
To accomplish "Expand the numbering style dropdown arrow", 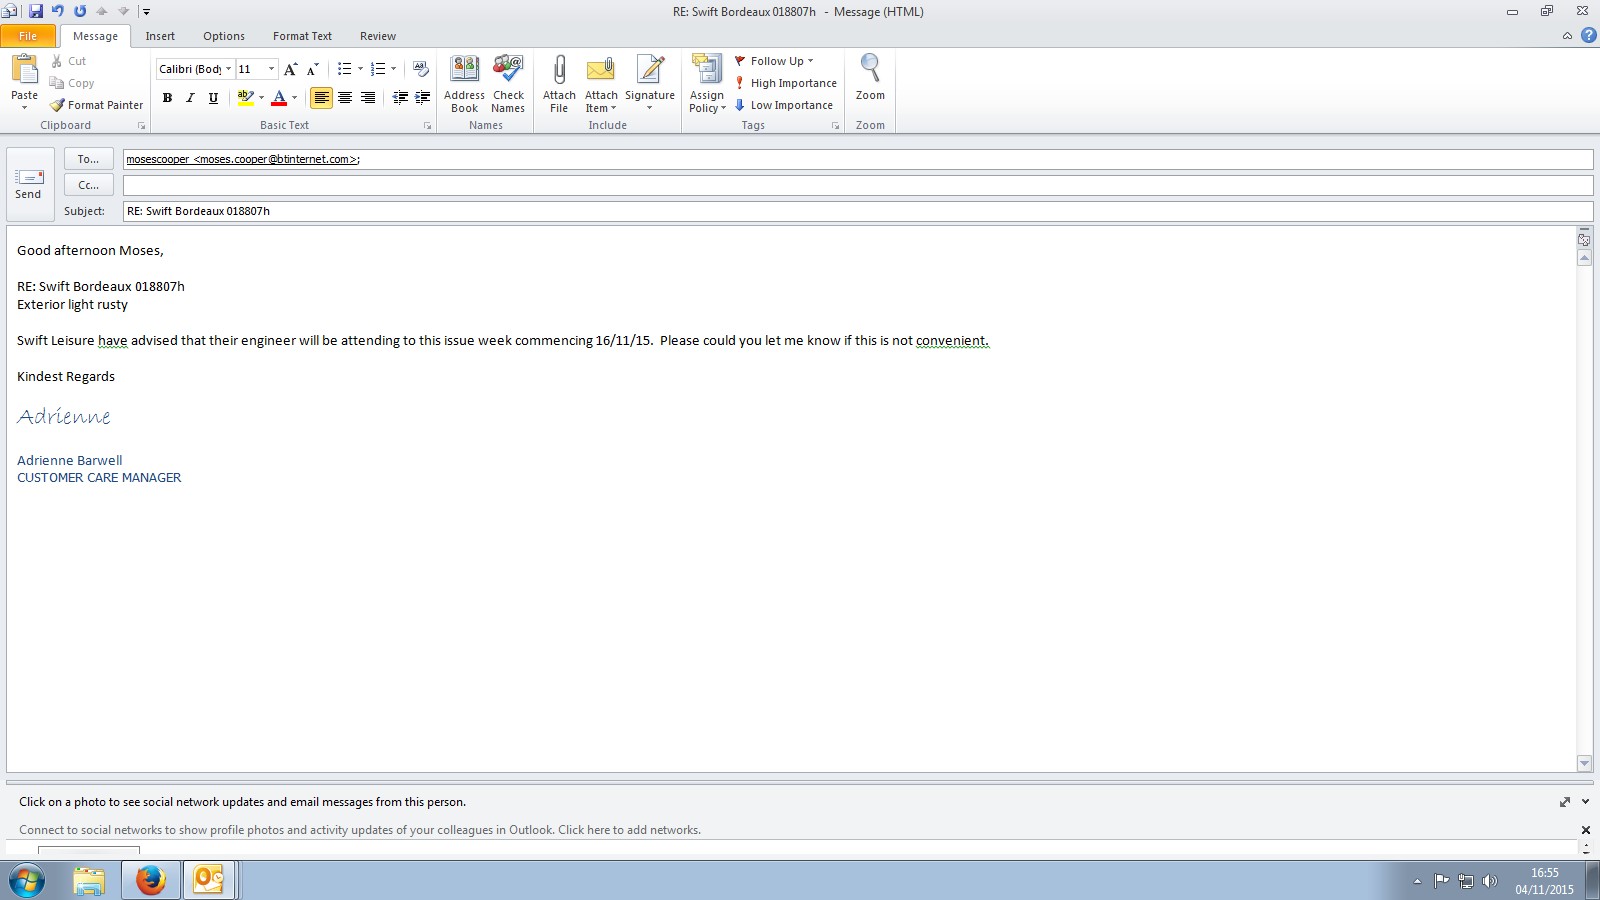I will pos(393,69).
